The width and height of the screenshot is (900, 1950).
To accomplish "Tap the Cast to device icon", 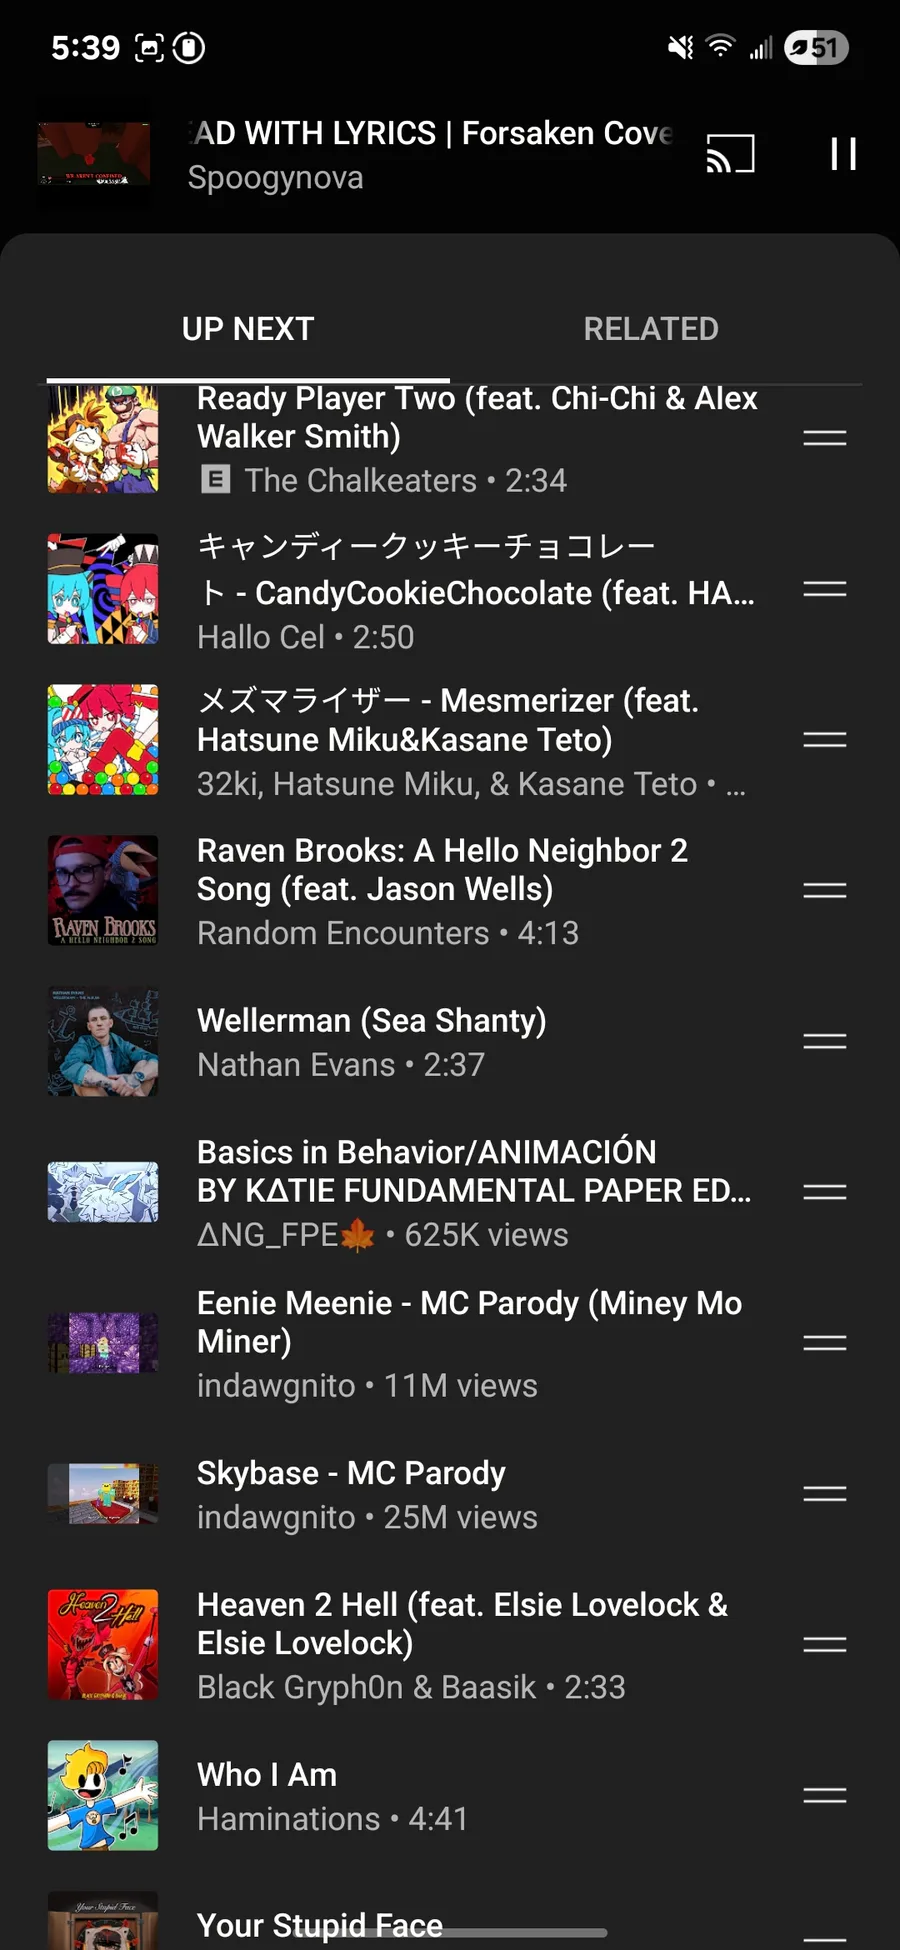I will pyautogui.click(x=730, y=154).
